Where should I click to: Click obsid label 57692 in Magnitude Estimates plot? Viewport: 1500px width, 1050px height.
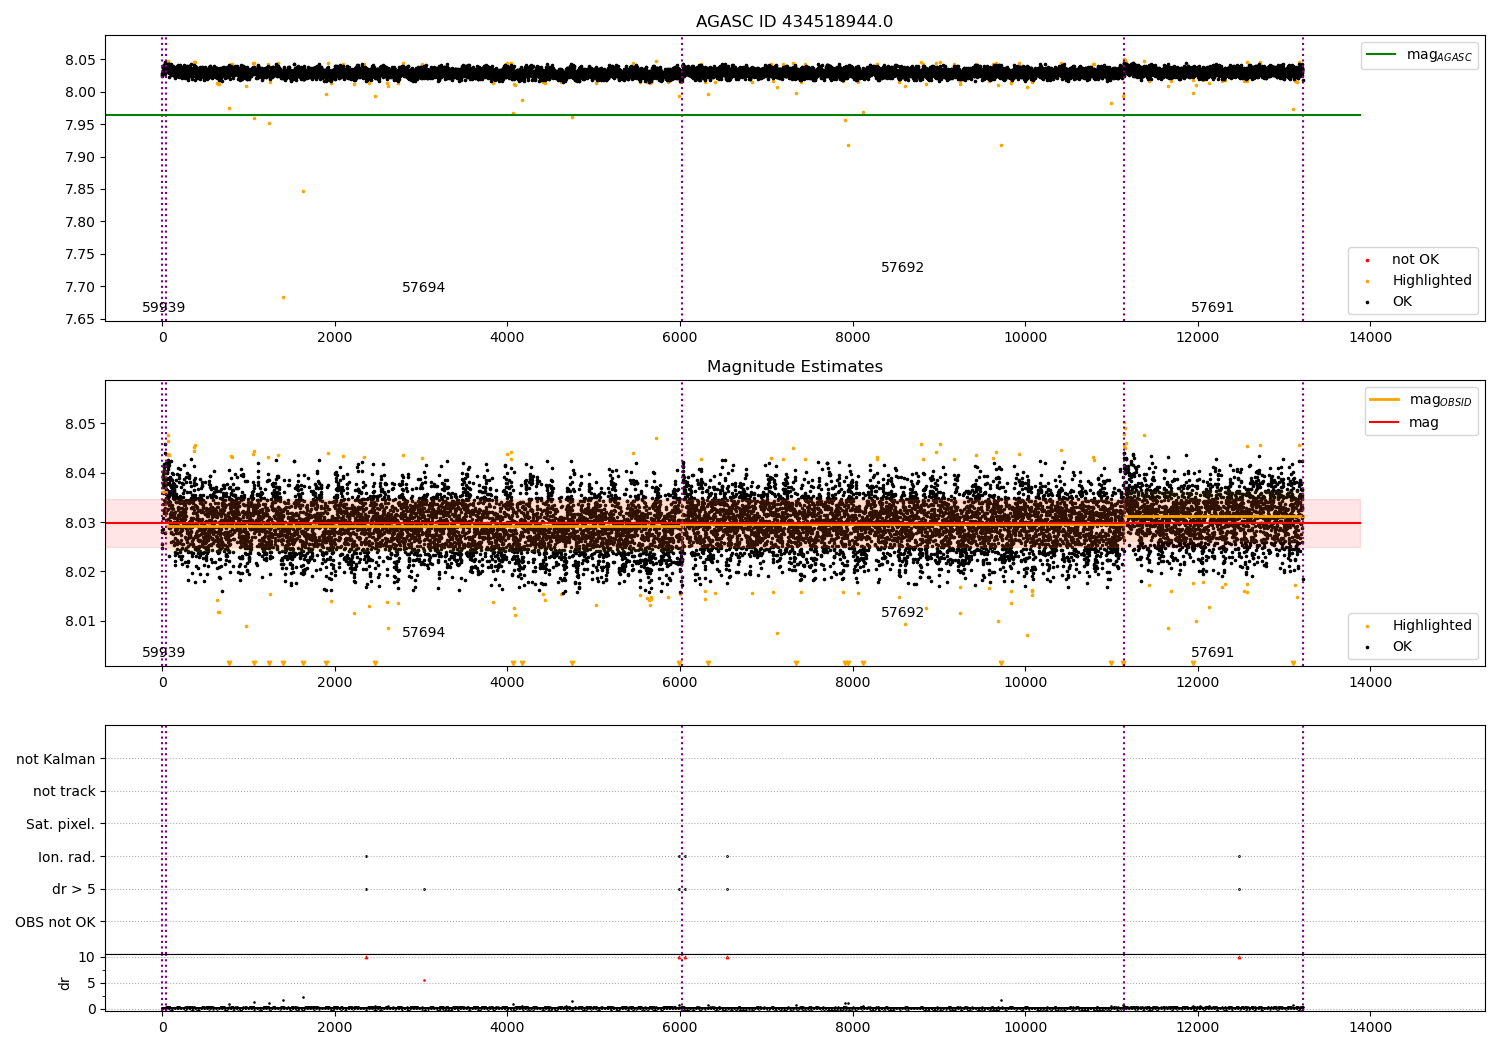(902, 613)
